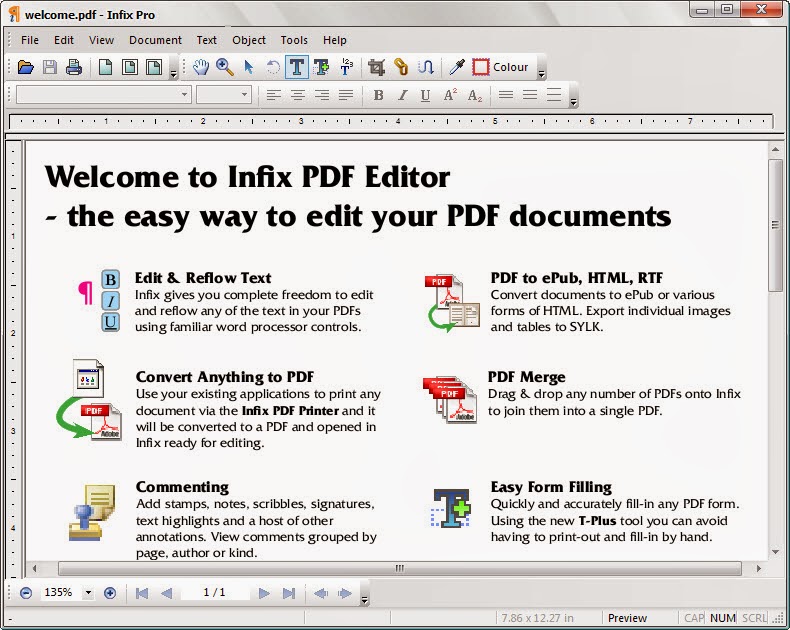This screenshot has height=630, width=790.
Task: Toggle Italic formatting
Action: click(x=402, y=95)
